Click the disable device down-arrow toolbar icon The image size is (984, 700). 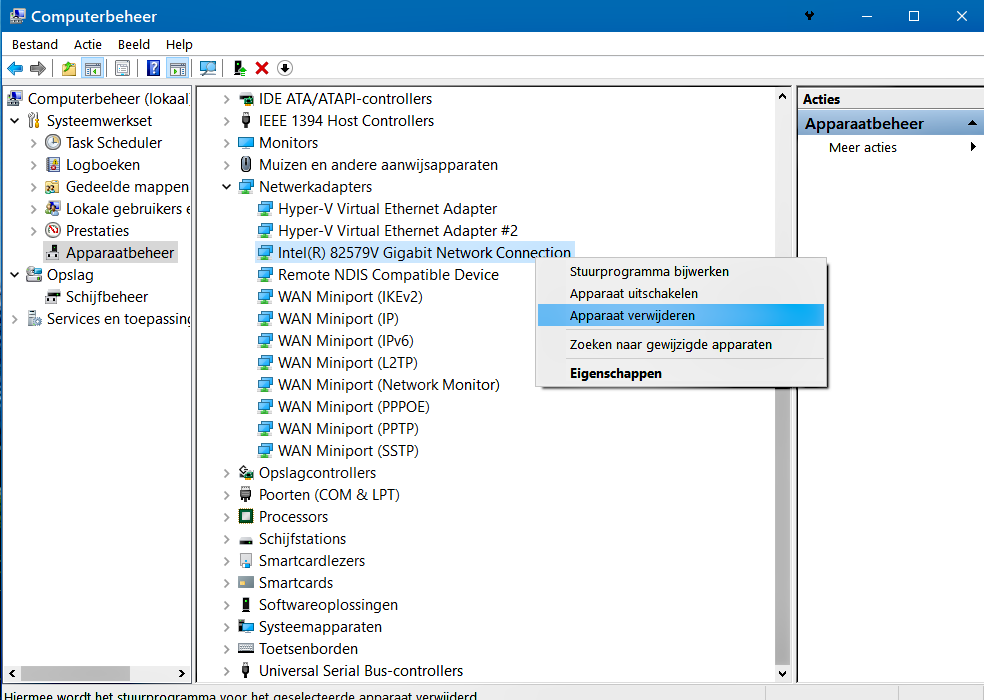tap(285, 68)
